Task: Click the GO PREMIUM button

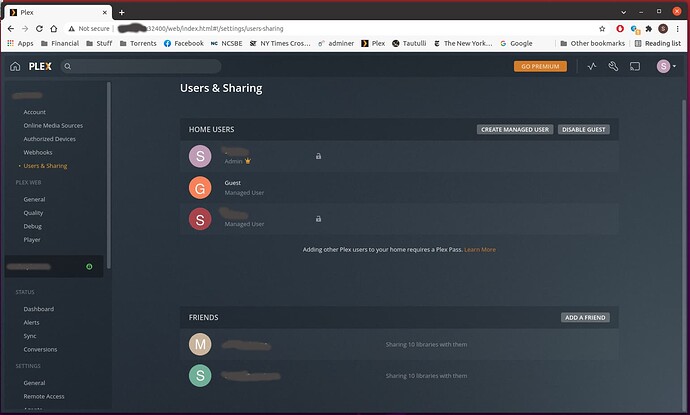Action: (540, 66)
